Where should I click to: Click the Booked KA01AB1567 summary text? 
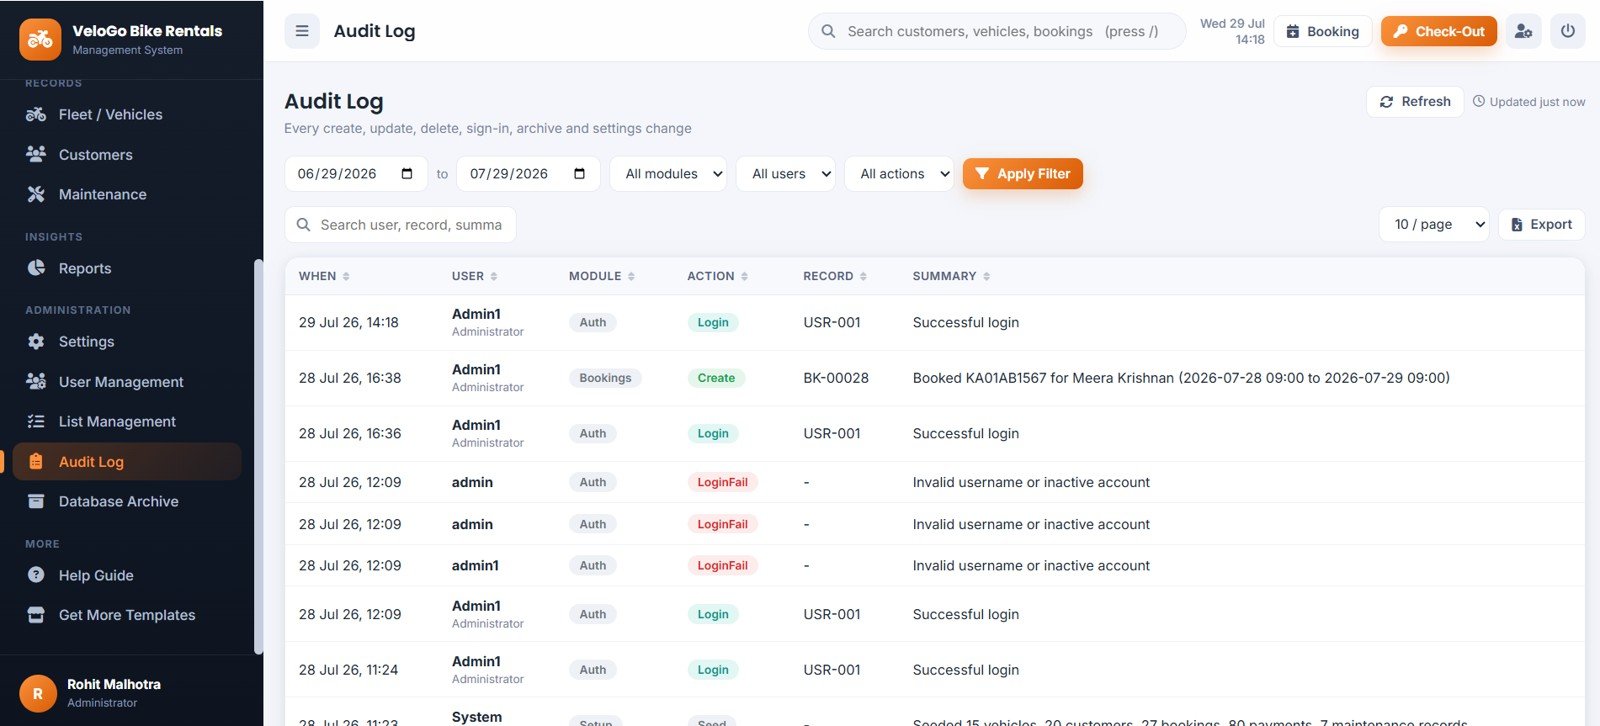pos(1181,378)
